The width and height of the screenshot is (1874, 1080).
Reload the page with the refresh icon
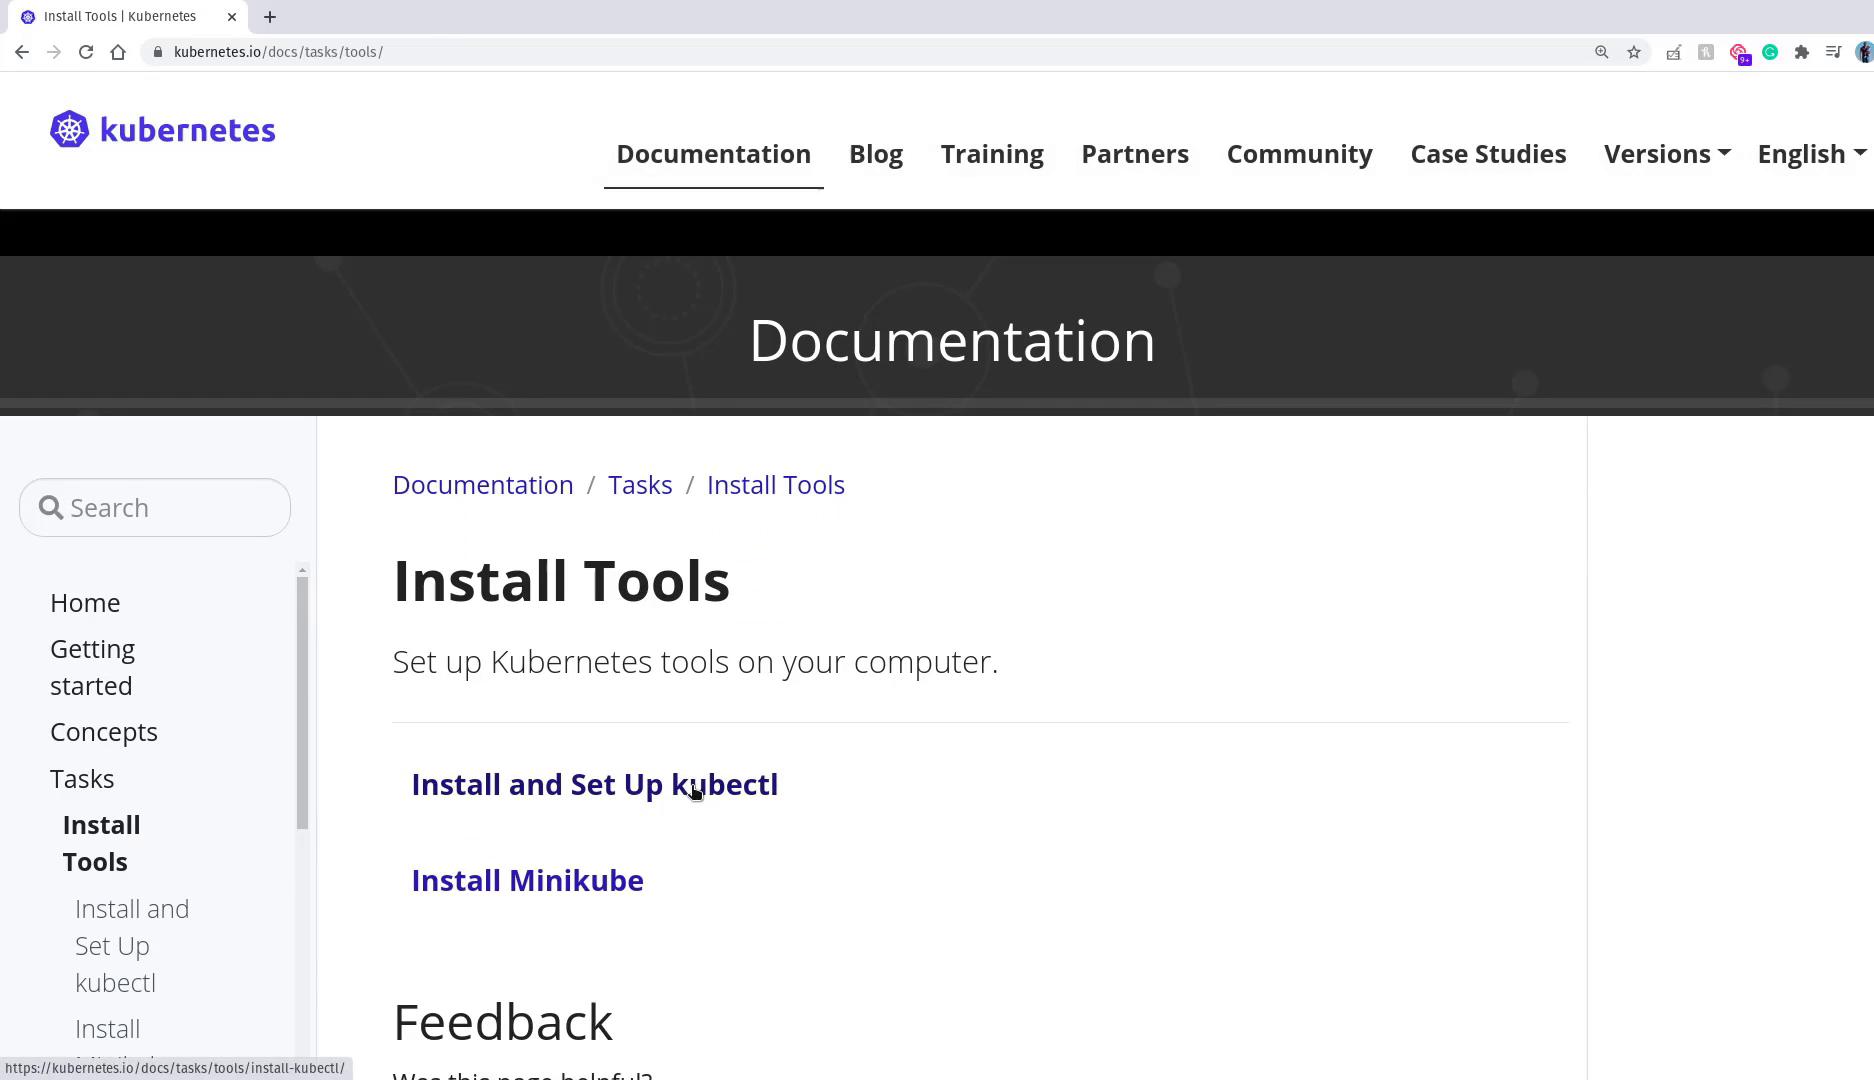86,52
